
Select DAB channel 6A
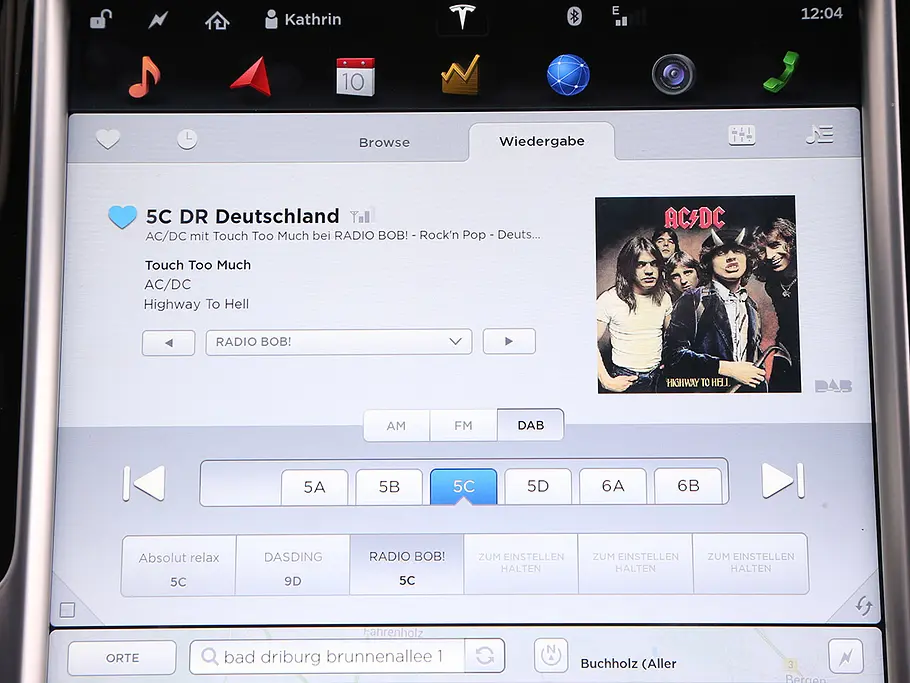pyautogui.click(x=613, y=486)
